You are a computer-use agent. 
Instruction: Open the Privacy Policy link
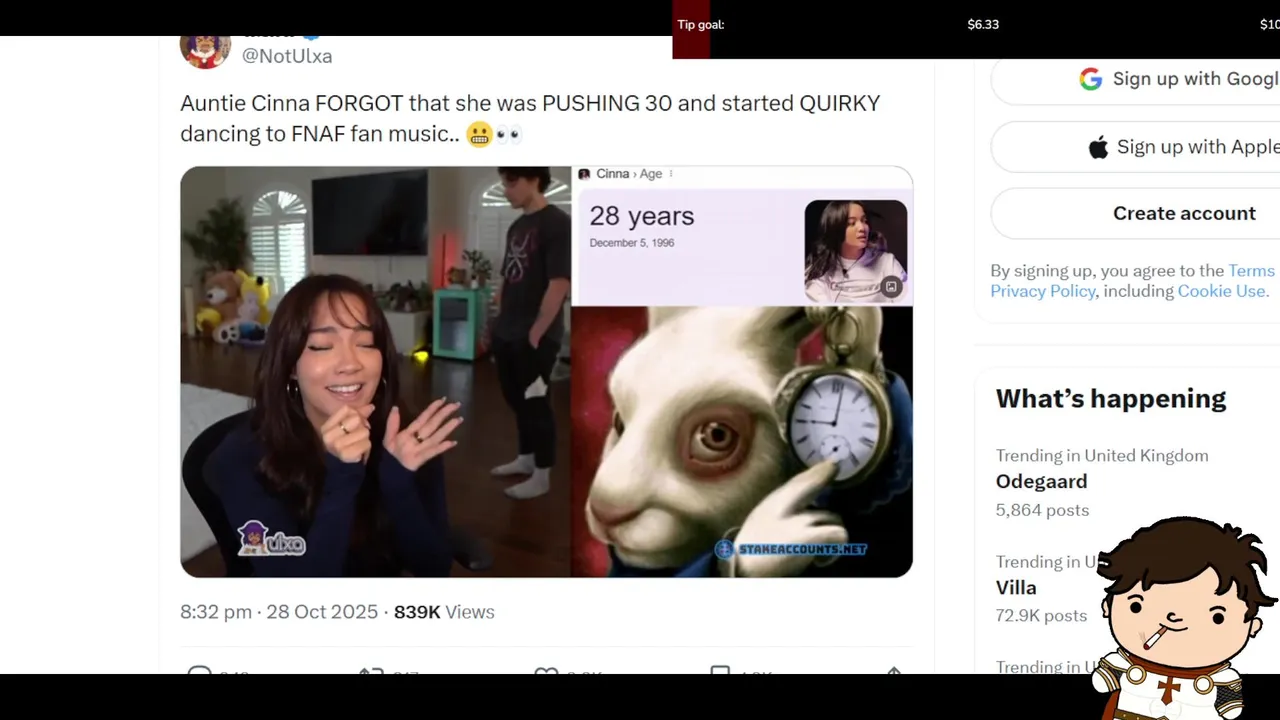(x=1043, y=291)
